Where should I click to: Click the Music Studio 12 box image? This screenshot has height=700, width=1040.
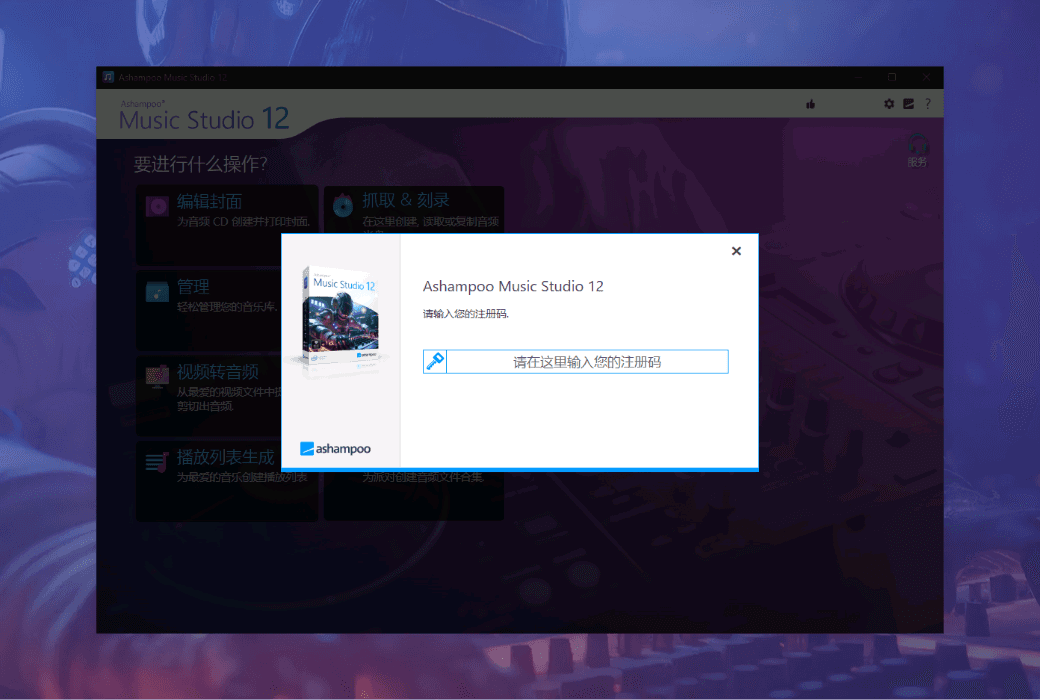341,317
